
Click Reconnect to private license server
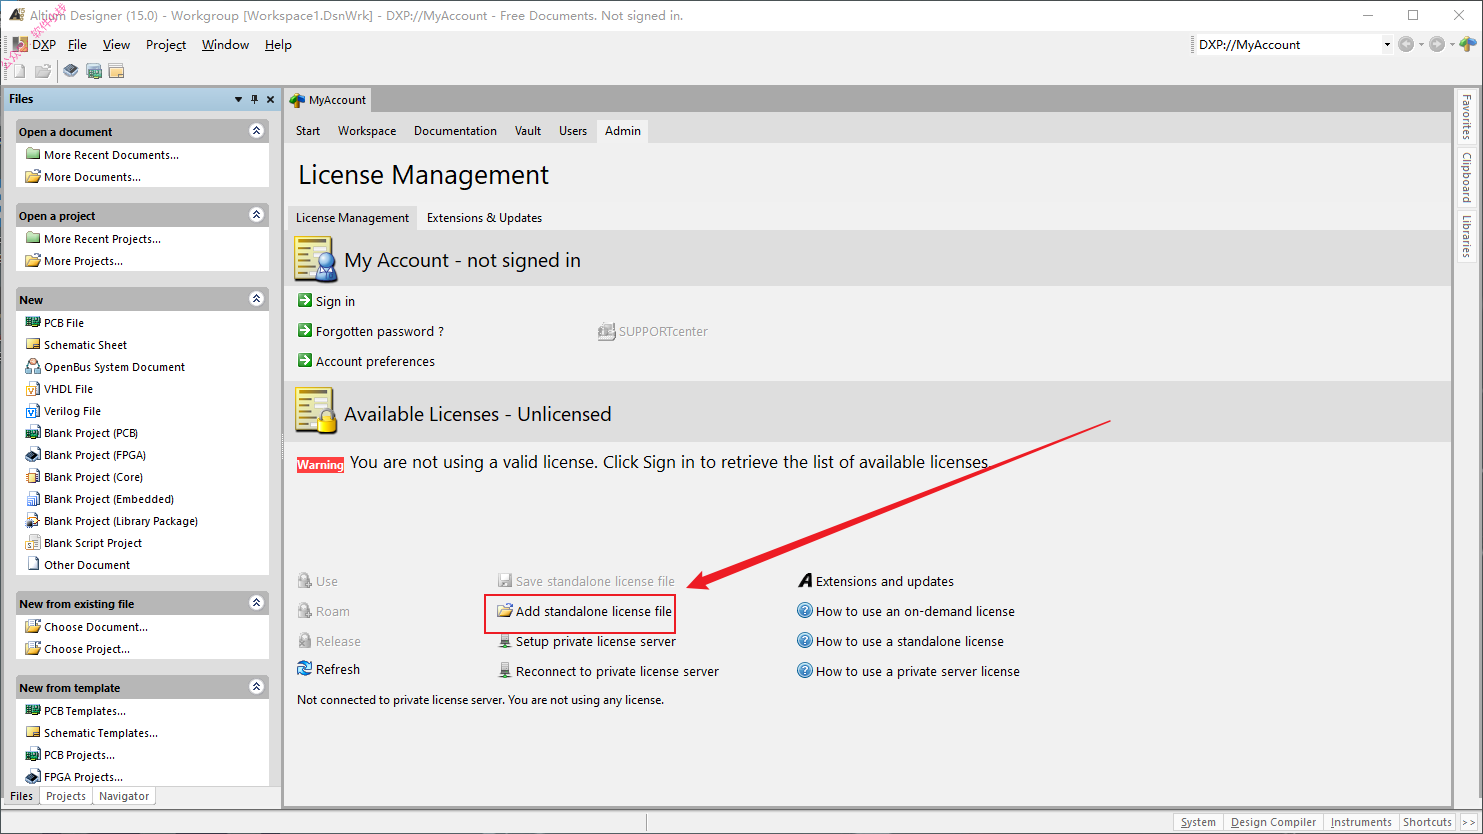tap(617, 671)
